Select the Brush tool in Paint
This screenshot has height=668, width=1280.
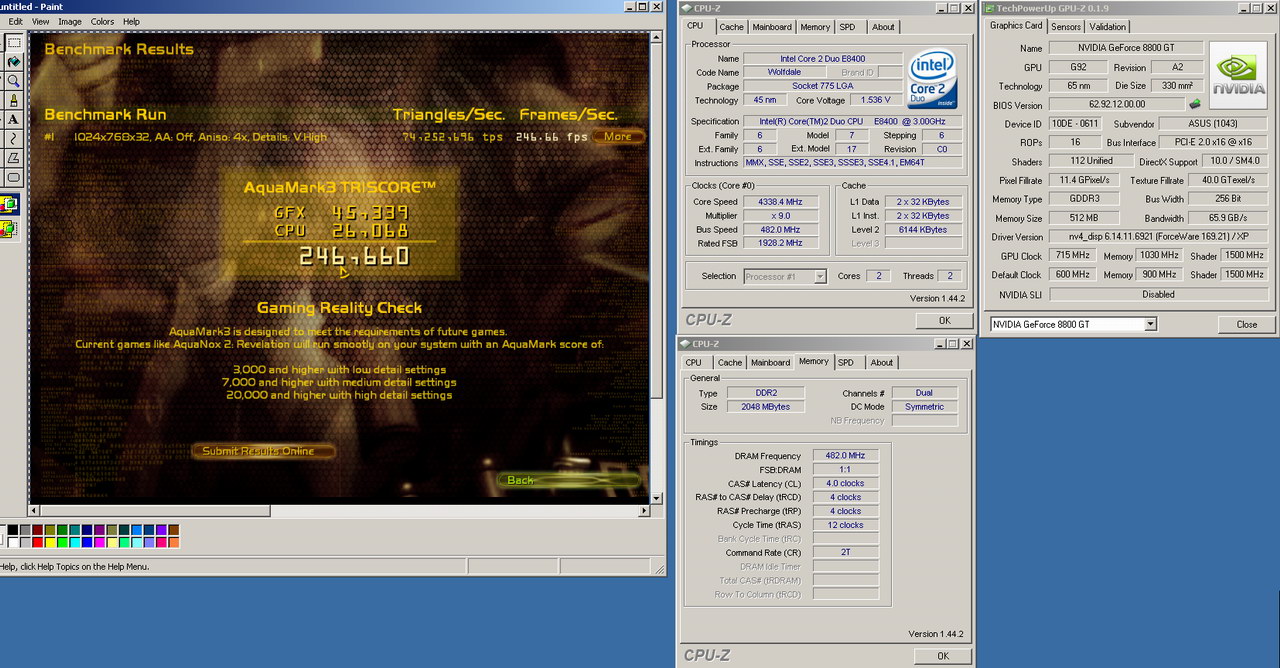14,100
